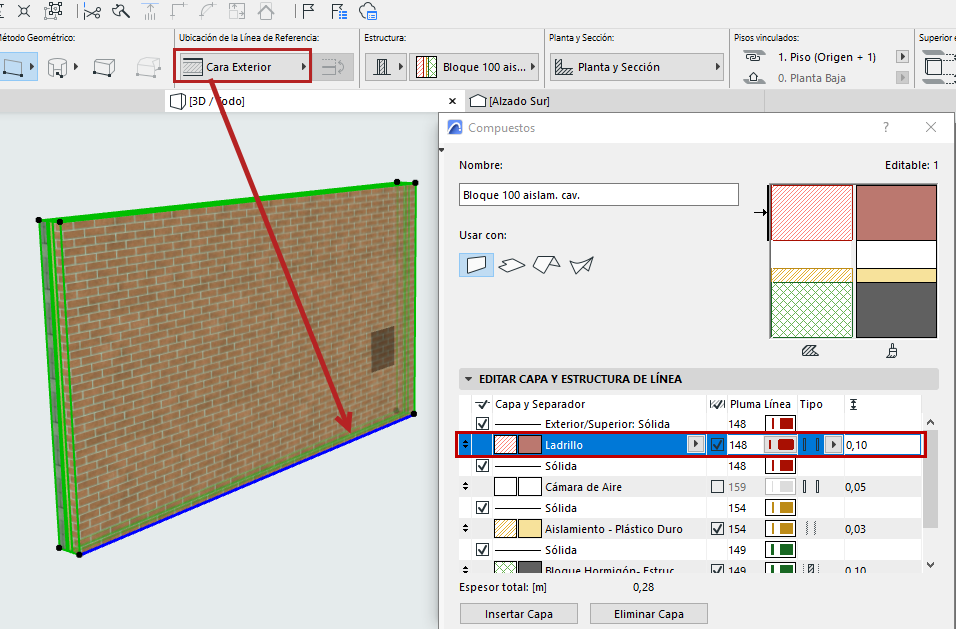Click the cloud settings icon in toolbar

point(368,11)
